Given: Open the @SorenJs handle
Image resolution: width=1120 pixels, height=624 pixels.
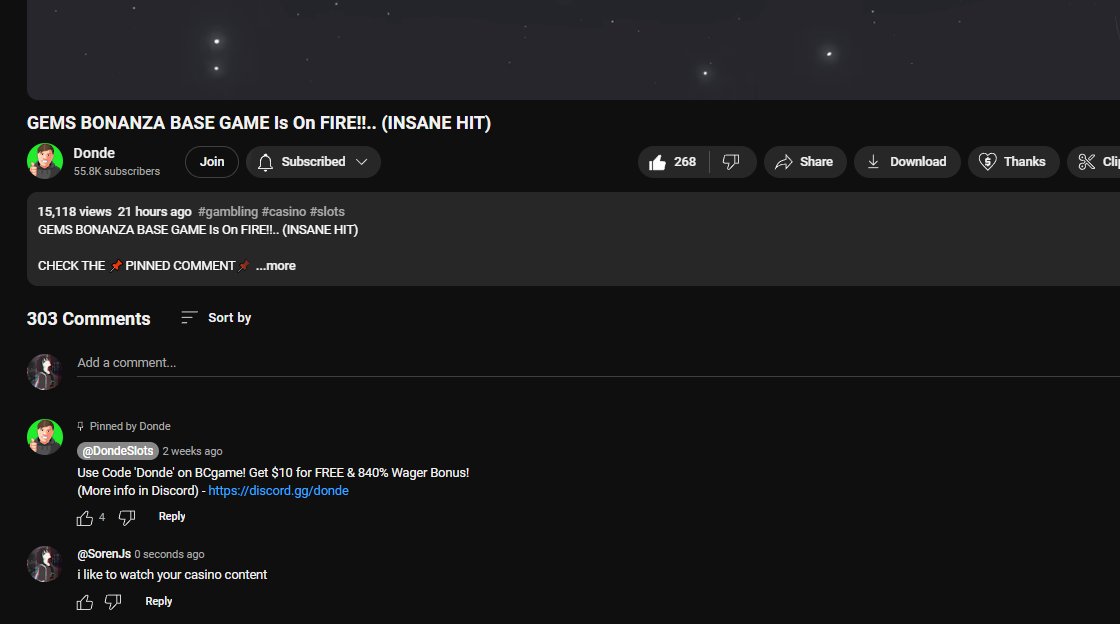Looking at the screenshot, I should [x=104, y=554].
